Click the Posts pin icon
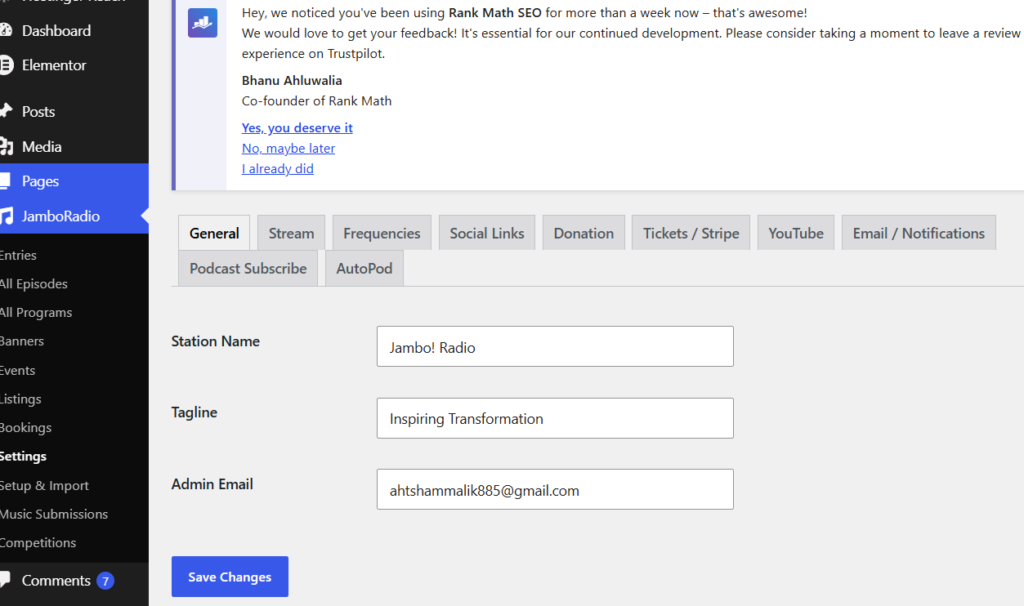 coord(6,110)
